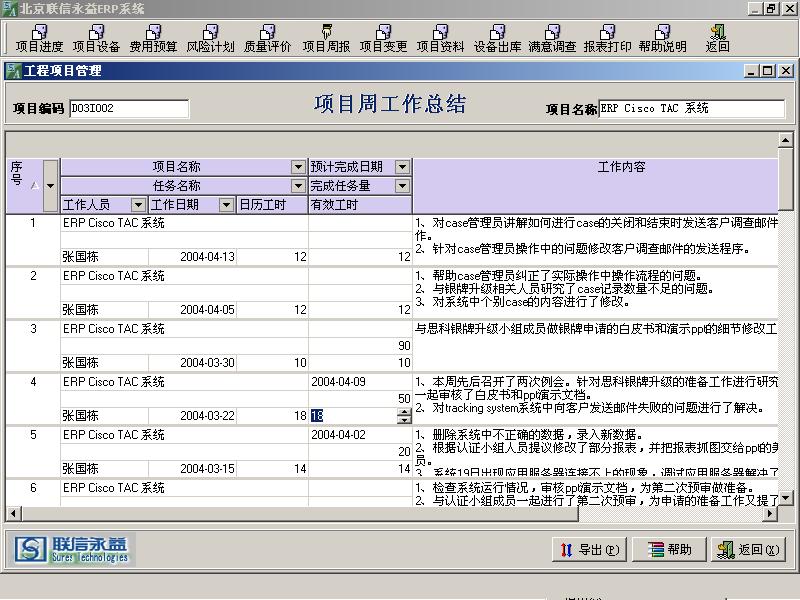Decrease the highlighted 18 value with the spinner down arrow

(x=404, y=420)
